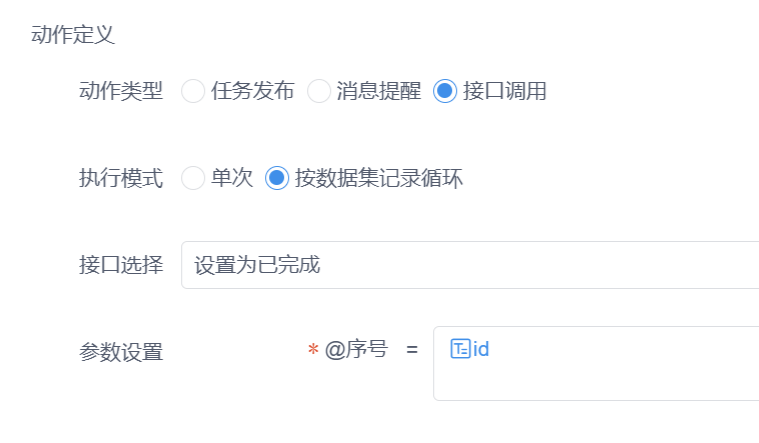Click the 任务发布 label text
Viewport: 759px width, 443px height.
click(253, 91)
